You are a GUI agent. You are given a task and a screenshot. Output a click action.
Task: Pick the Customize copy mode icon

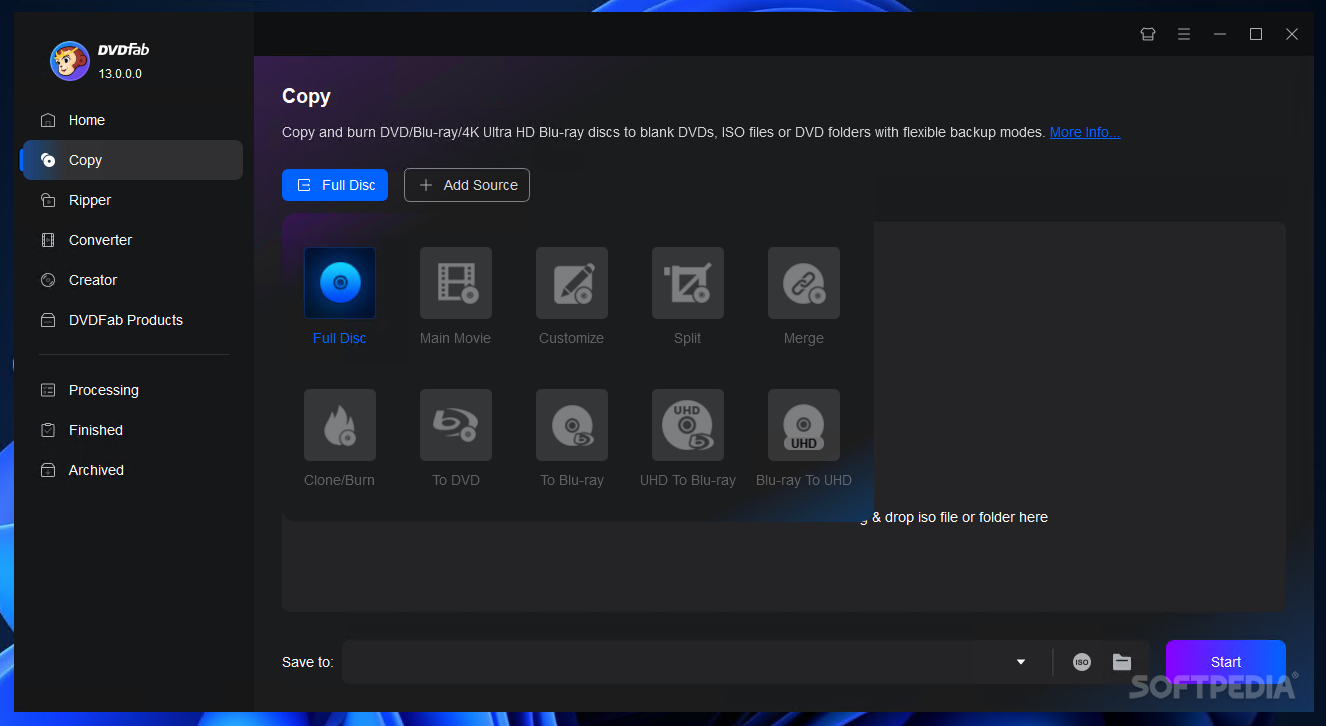572,283
